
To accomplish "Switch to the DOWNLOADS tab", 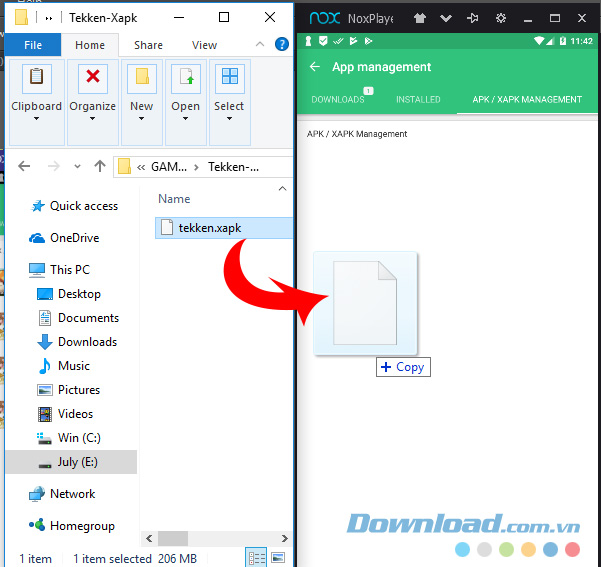I will point(338,99).
